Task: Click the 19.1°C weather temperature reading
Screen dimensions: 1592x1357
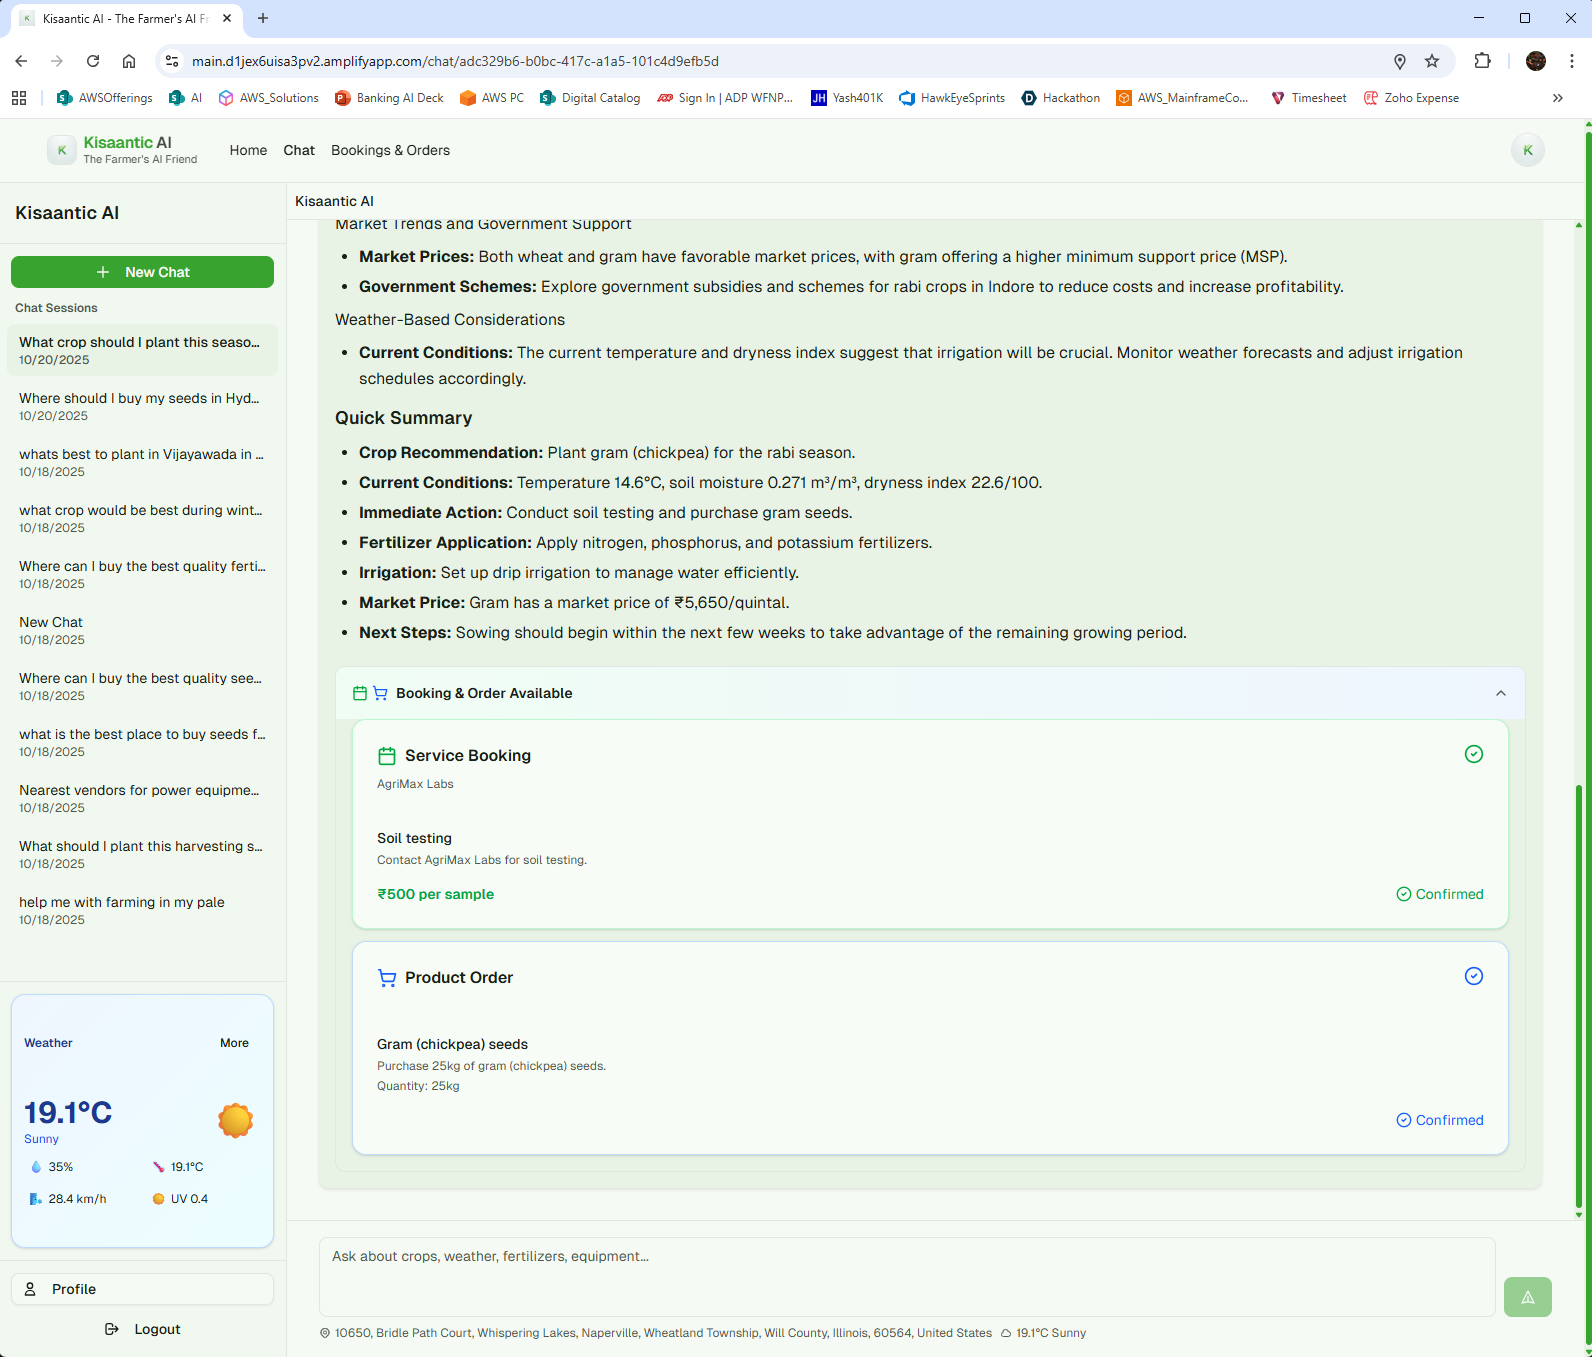Action: point(68,1112)
